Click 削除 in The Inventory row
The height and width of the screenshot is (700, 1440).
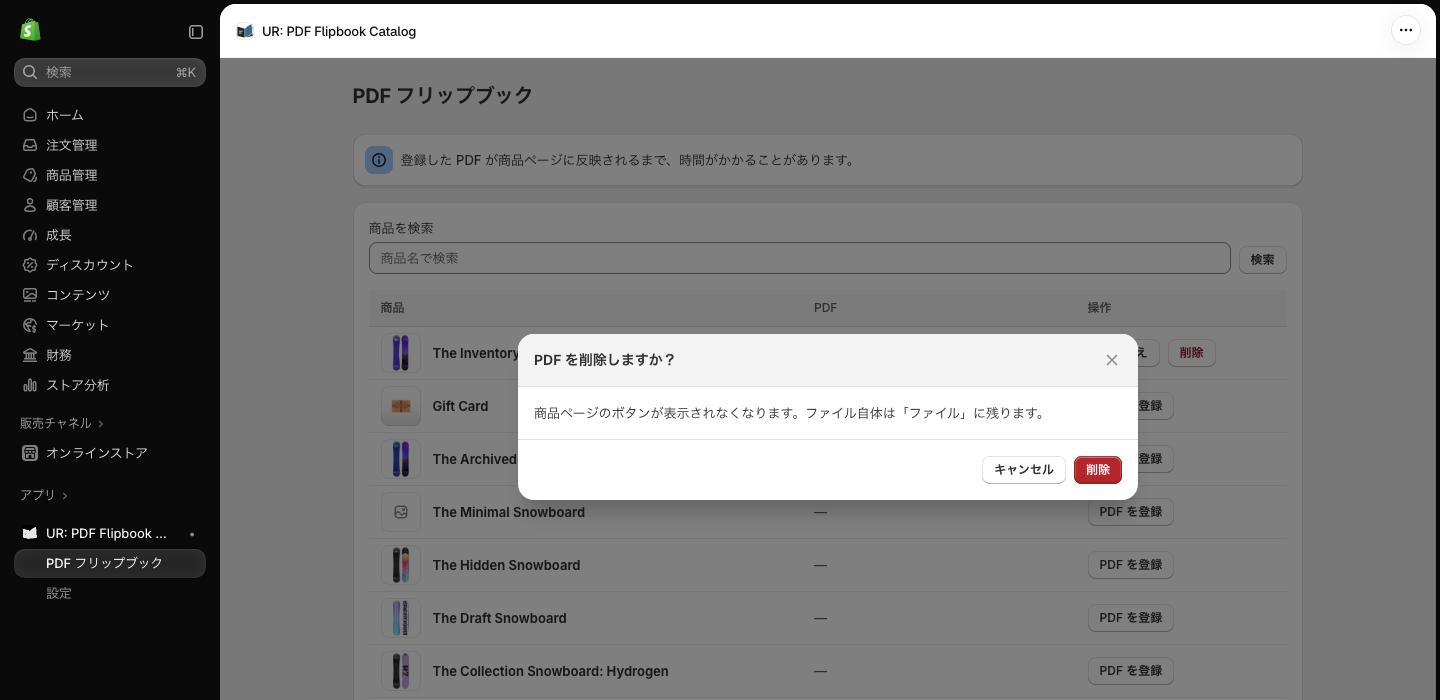tap(1192, 353)
